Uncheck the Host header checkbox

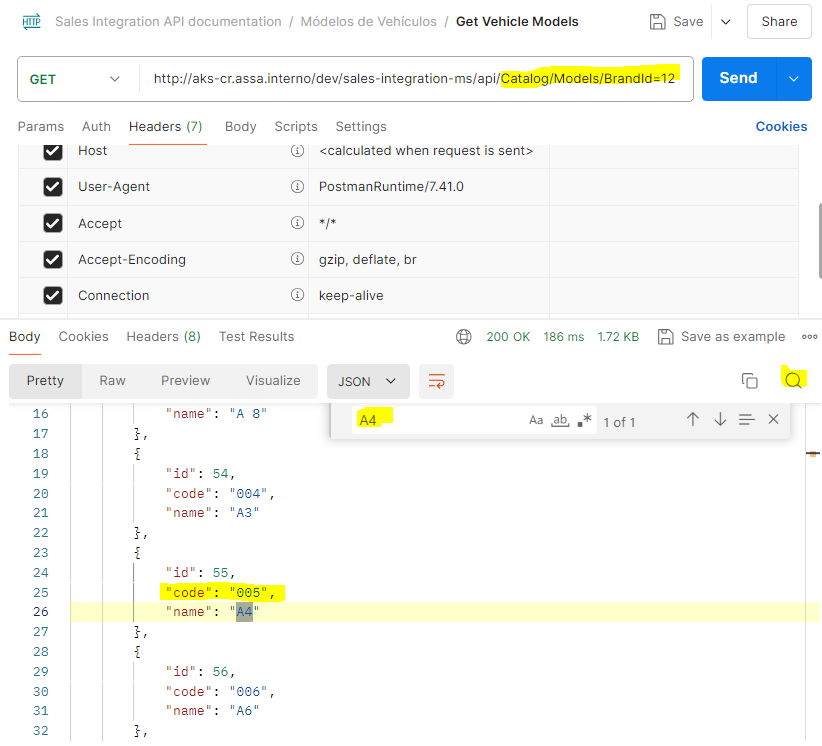tap(53, 151)
